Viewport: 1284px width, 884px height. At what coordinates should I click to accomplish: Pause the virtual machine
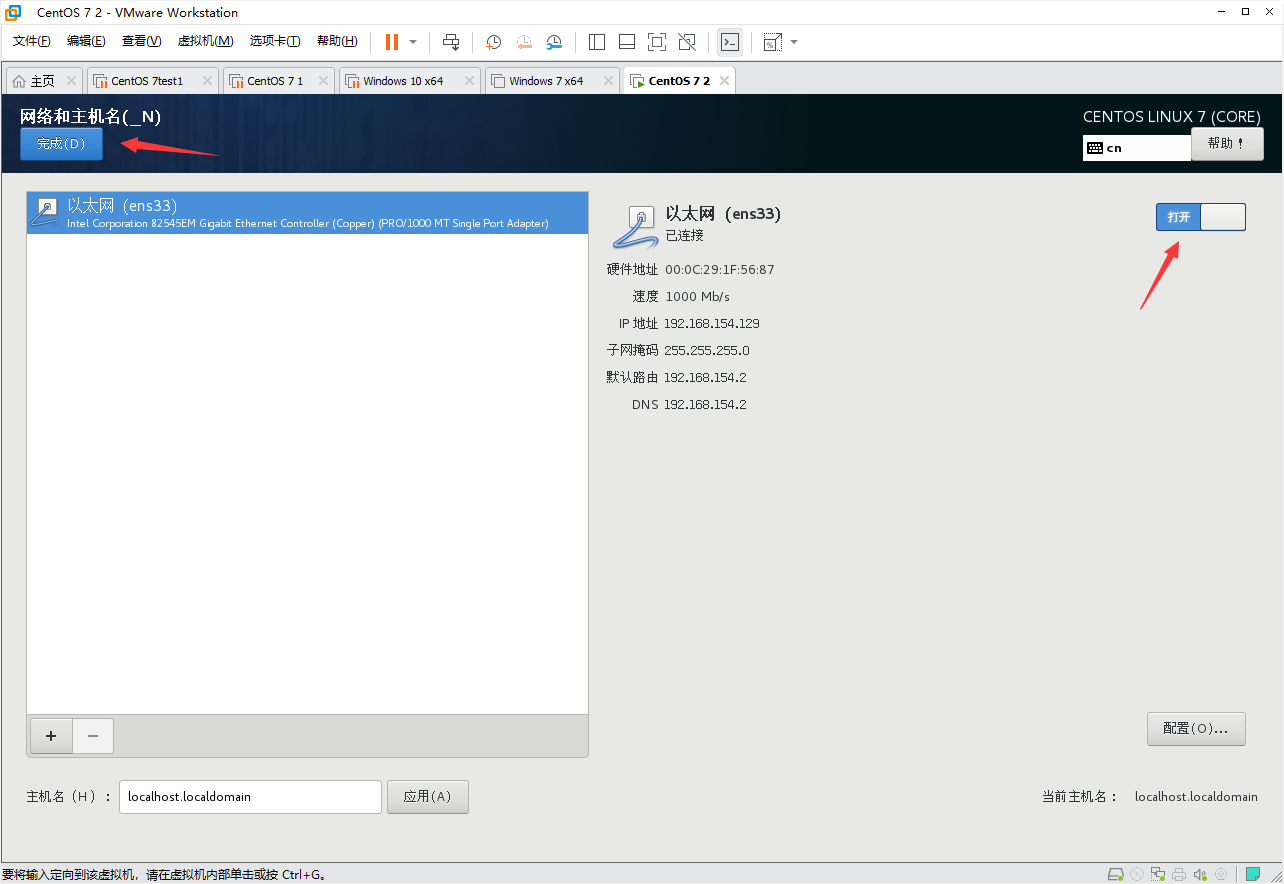tap(392, 42)
